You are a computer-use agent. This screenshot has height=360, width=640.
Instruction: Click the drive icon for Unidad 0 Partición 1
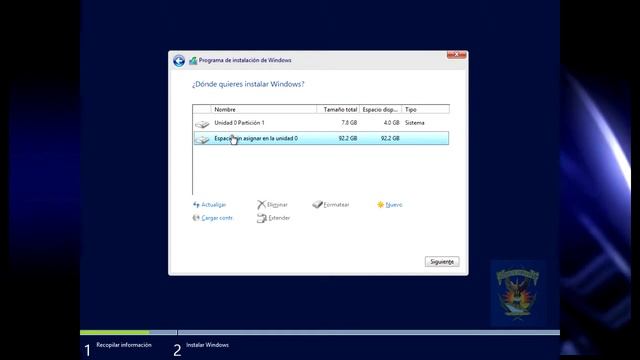202,123
